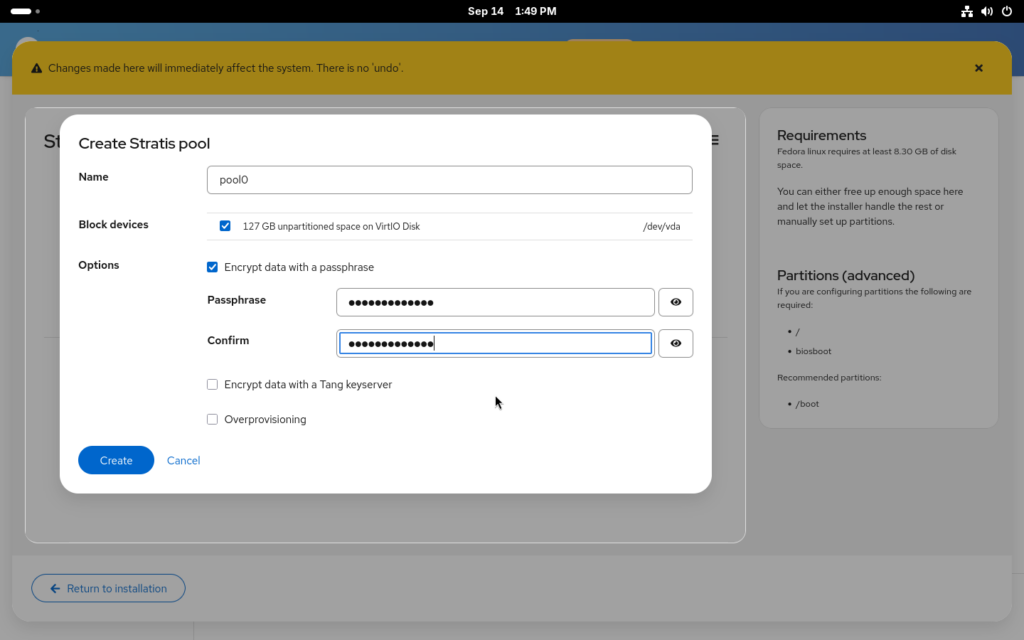Click the Create button
Image resolution: width=1024 pixels, height=640 pixels.
tap(116, 460)
